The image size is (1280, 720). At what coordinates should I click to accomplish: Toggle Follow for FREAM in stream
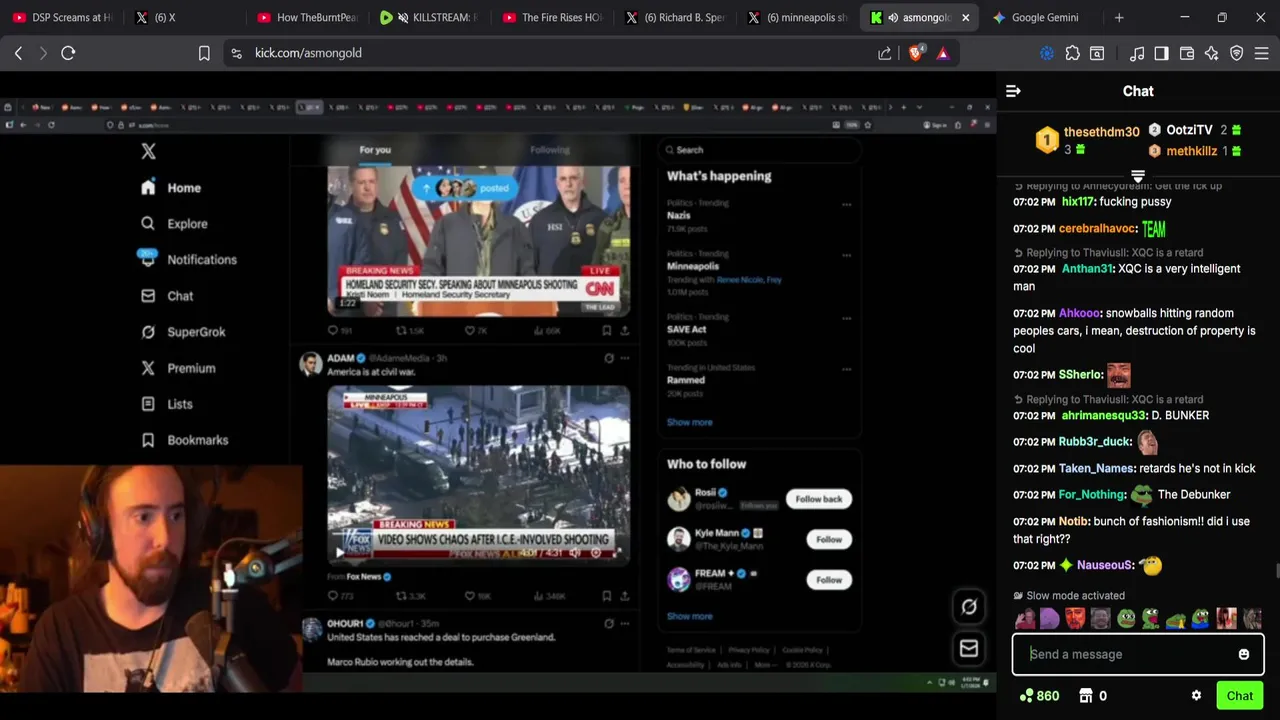(x=829, y=580)
